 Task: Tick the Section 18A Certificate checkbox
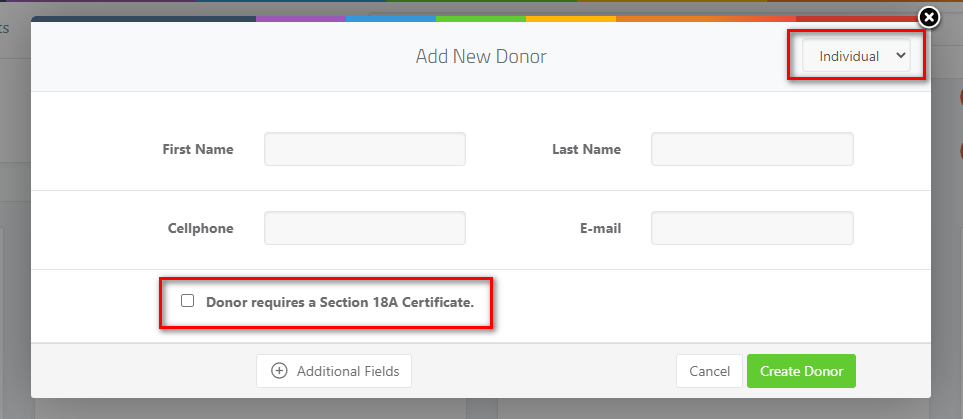point(187,300)
